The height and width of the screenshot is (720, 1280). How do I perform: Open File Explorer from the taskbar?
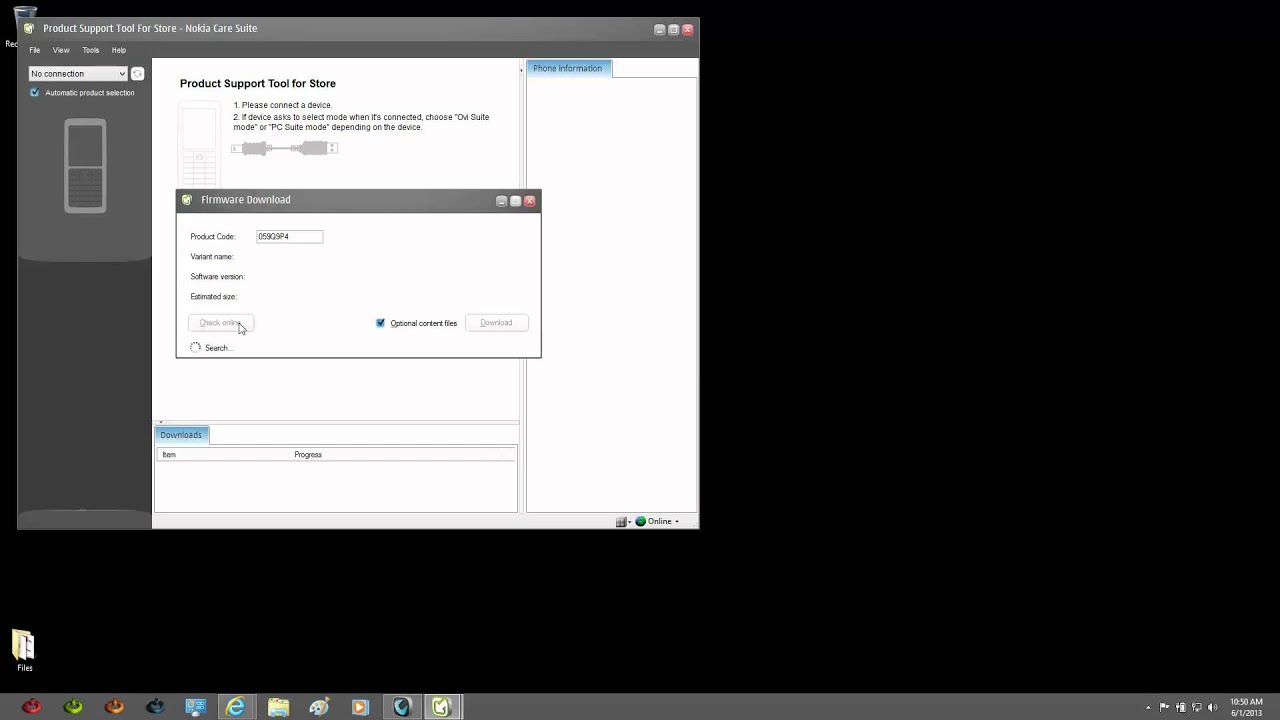[278, 707]
